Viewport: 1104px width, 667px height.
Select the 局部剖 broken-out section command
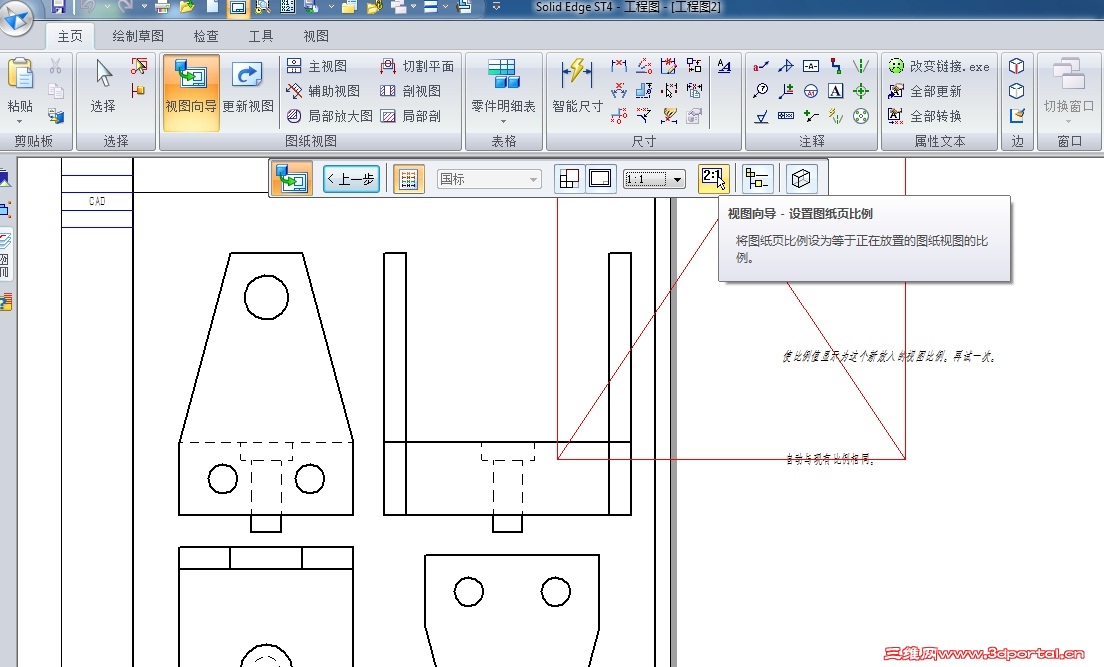(x=410, y=116)
